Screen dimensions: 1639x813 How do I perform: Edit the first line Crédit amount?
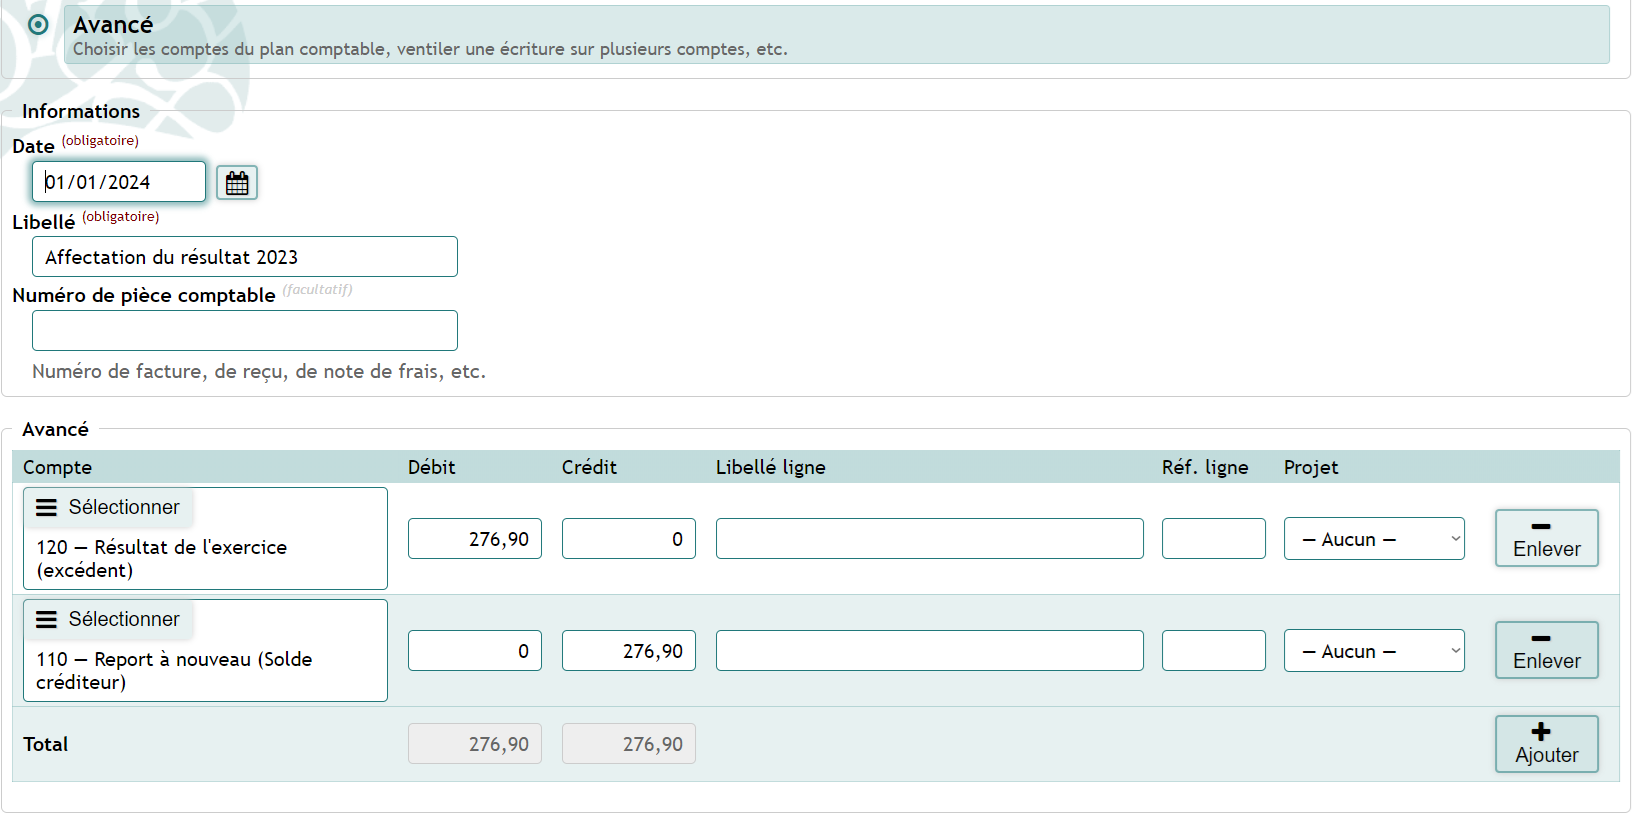pyautogui.click(x=628, y=539)
